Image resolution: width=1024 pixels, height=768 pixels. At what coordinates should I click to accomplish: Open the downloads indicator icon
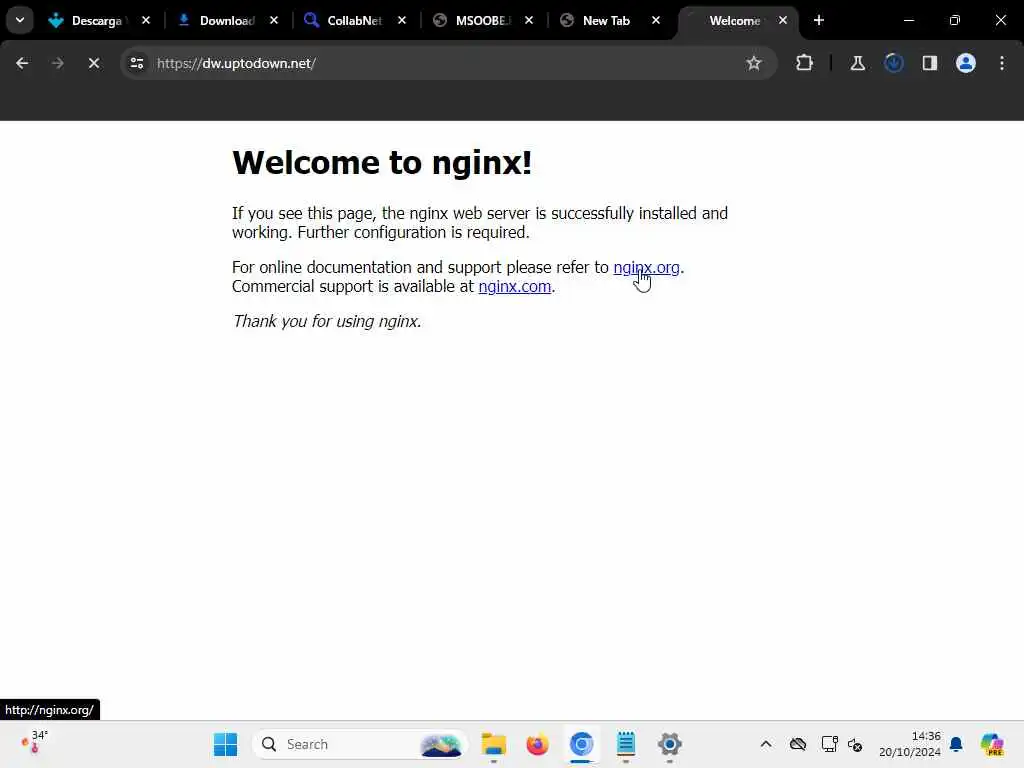click(x=894, y=63)
